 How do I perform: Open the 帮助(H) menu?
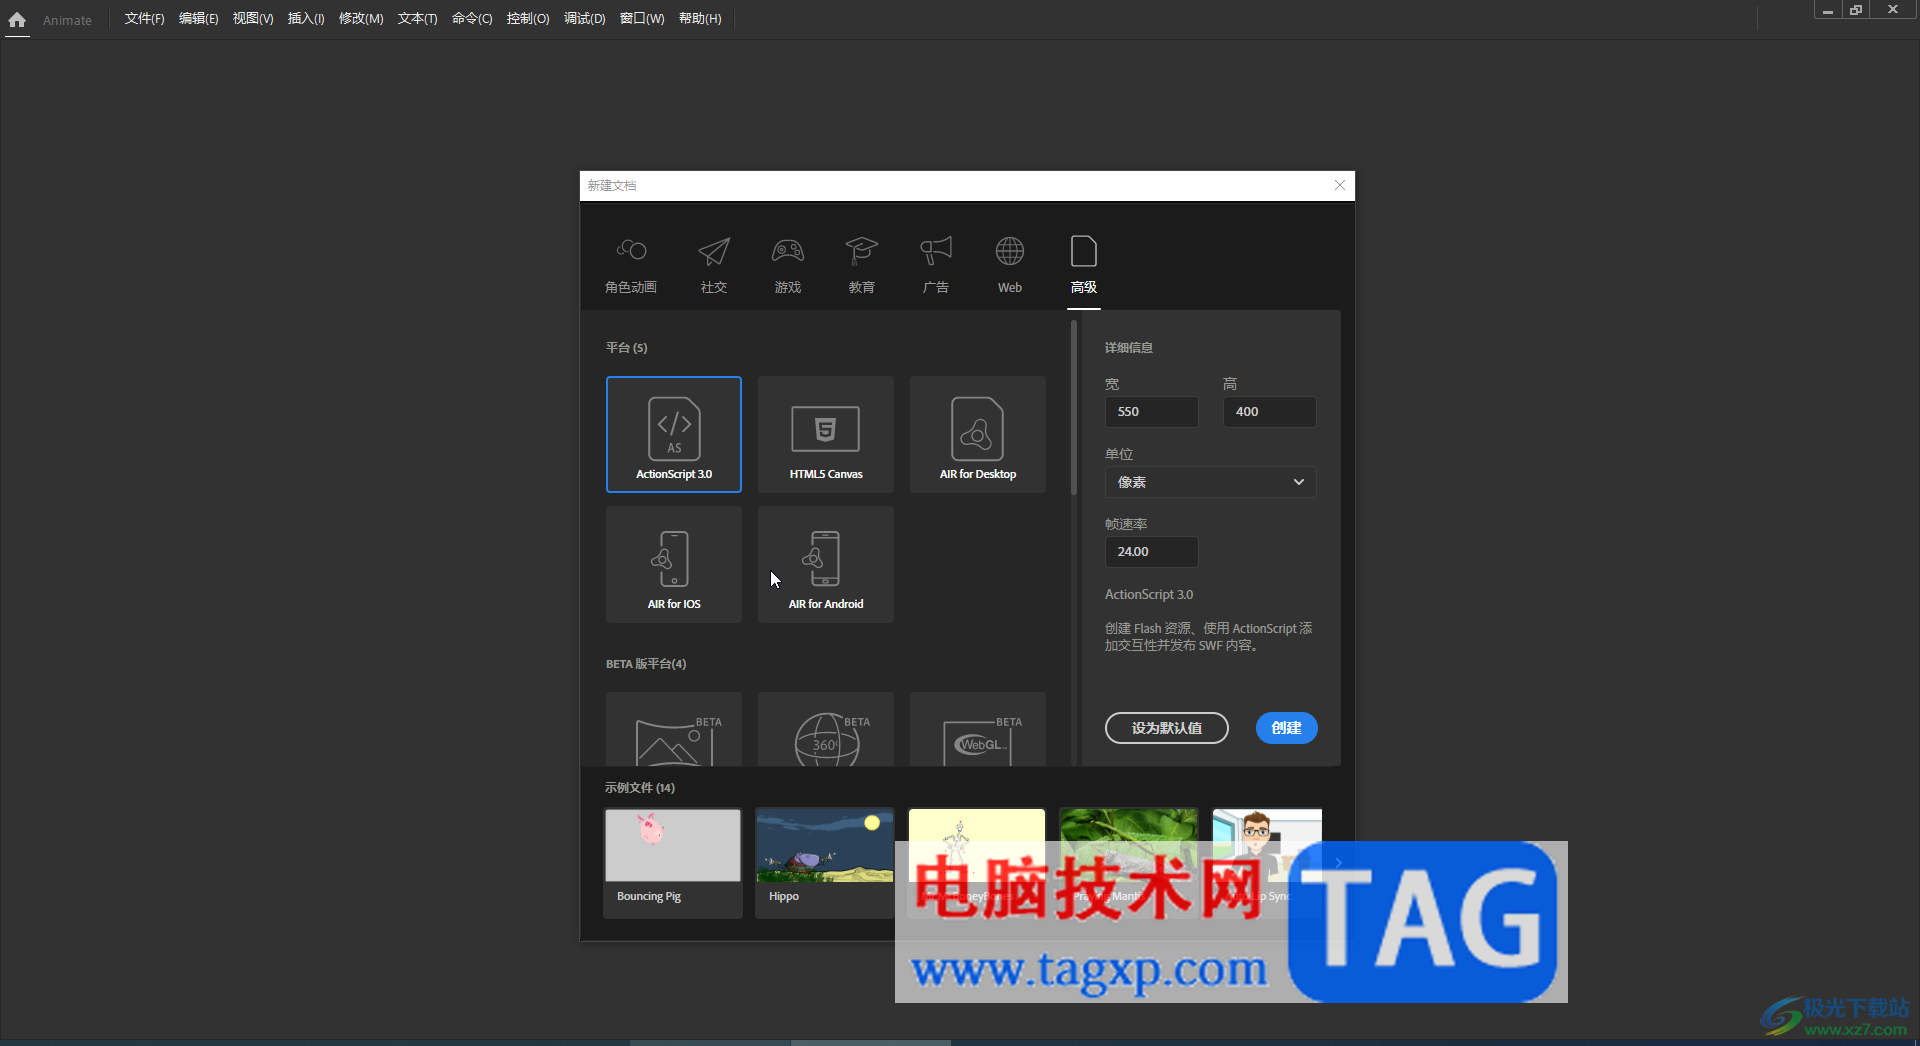(x=700, y=19)
